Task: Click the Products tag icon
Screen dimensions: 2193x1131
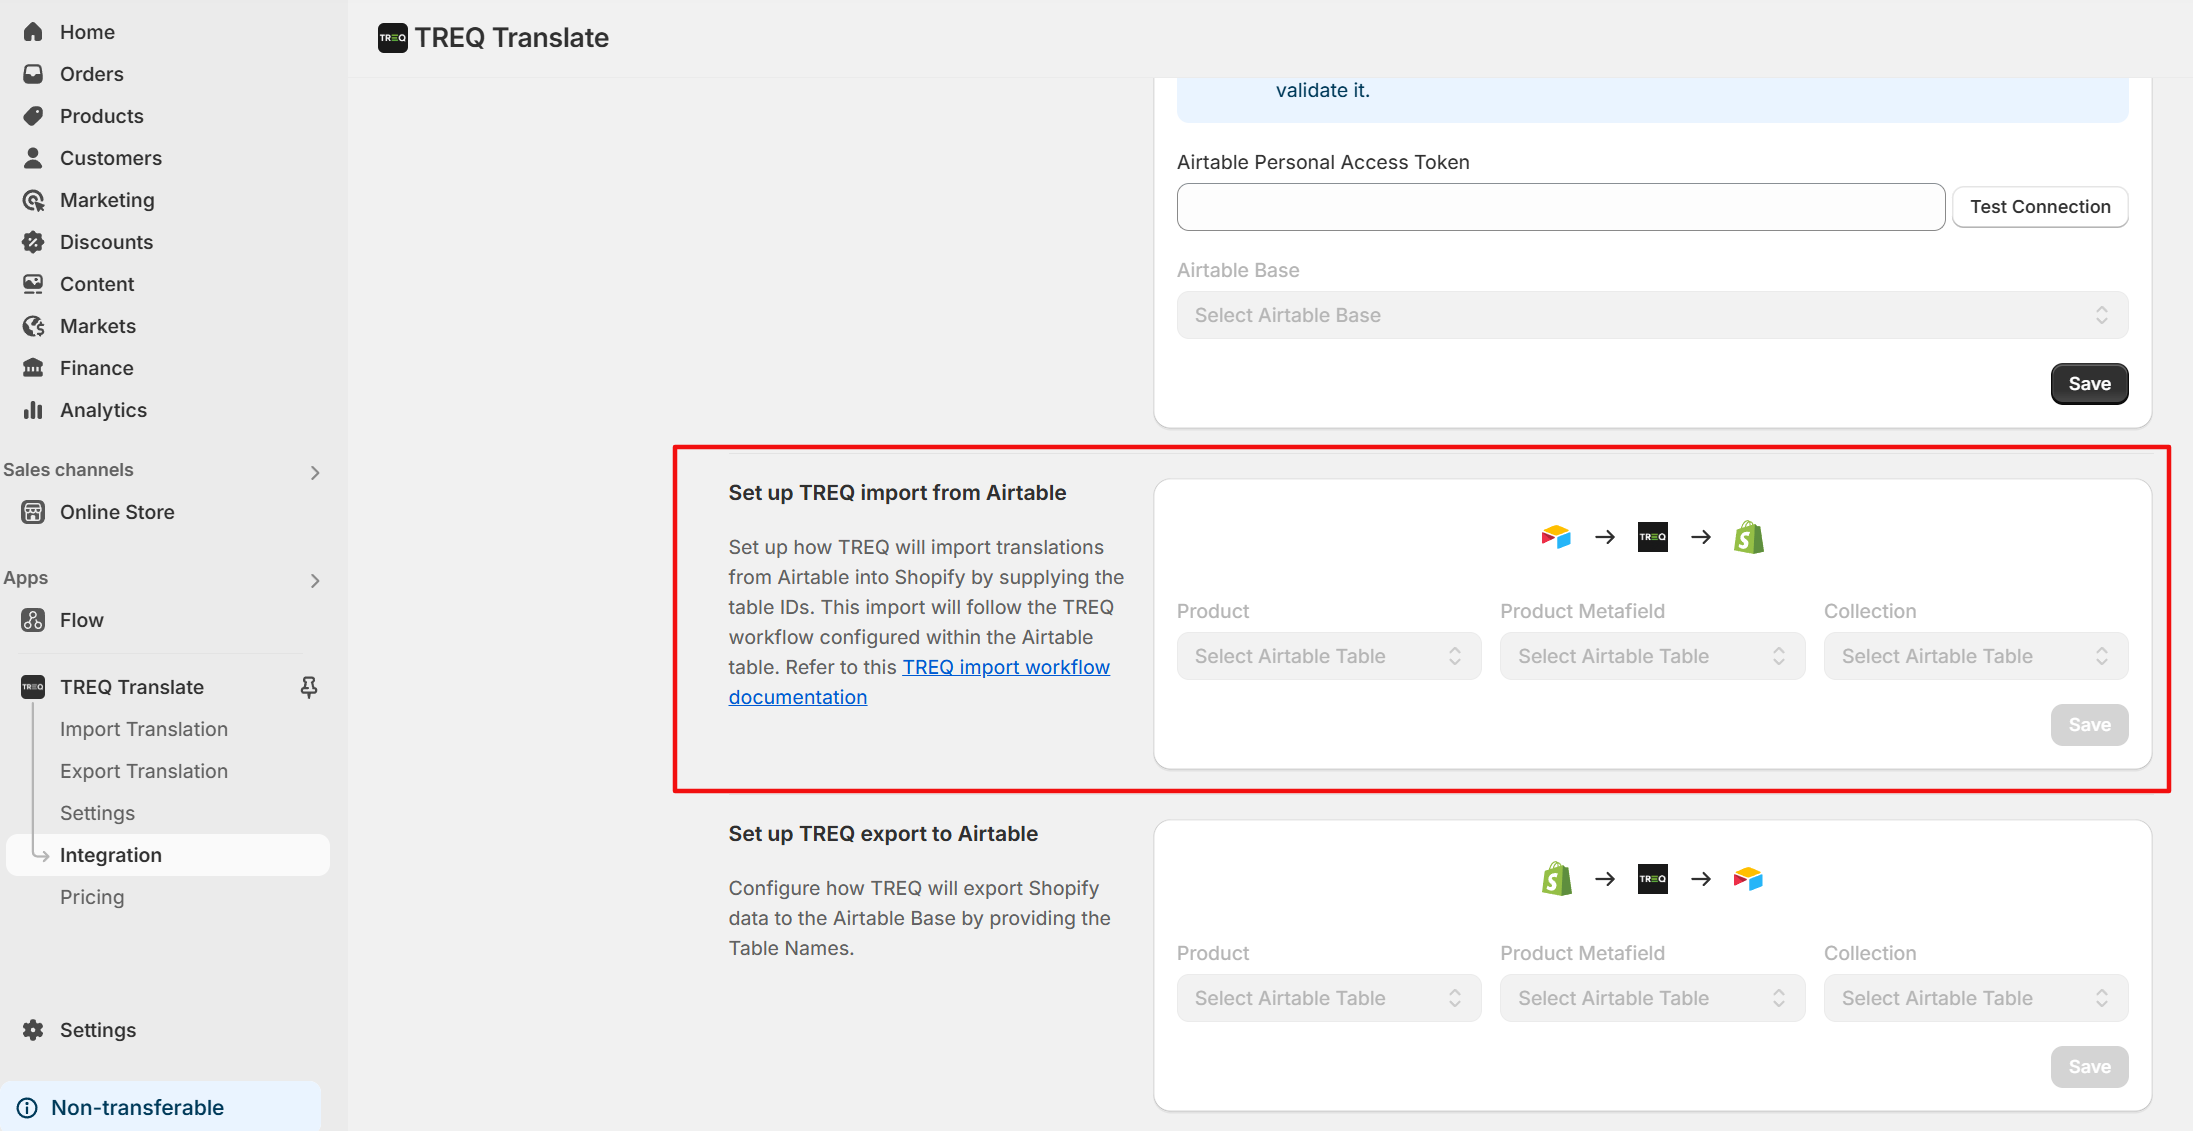Action: point(33,116)
